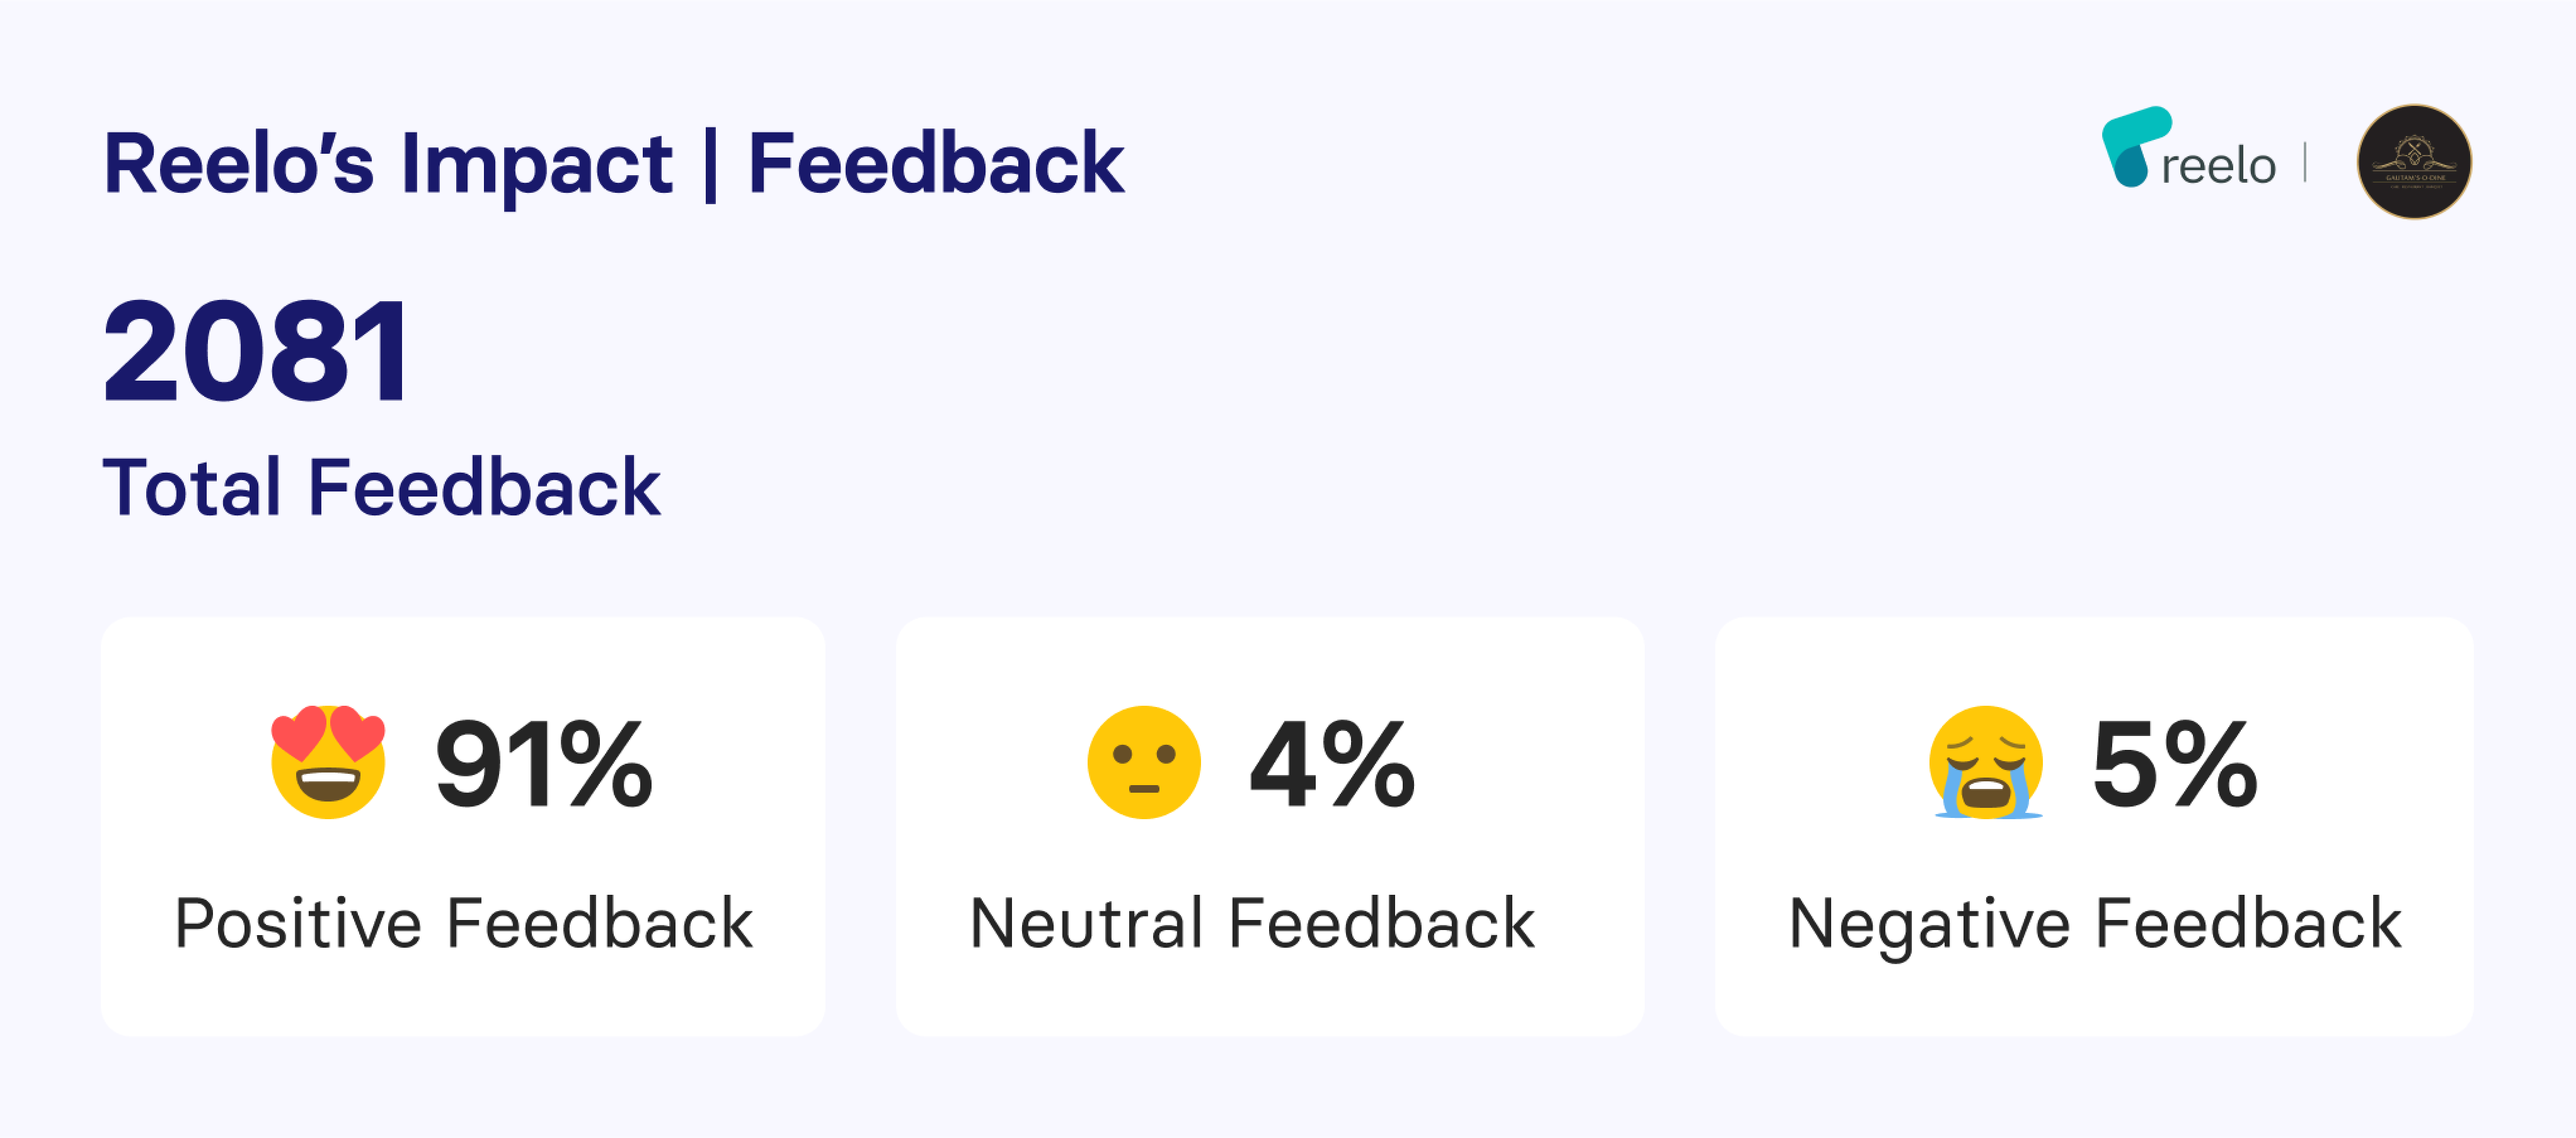
Task: Click the Positive Feedback label
Action: coord(463,923)
